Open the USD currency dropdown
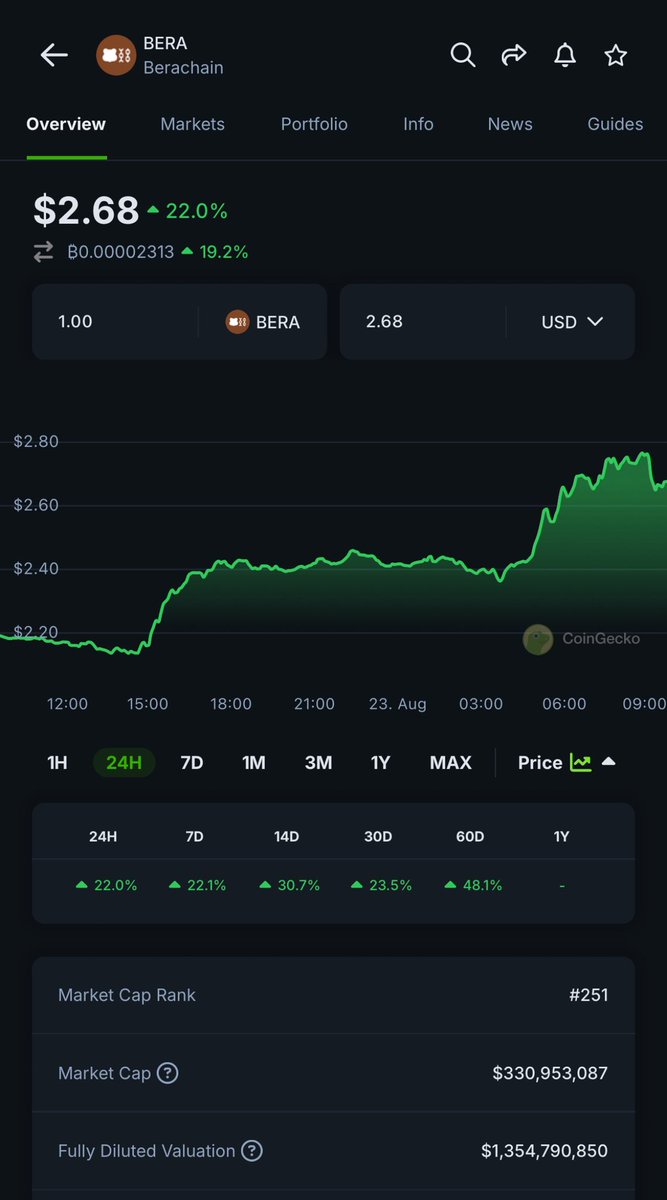667x1200 pixels. pos(572,322)
